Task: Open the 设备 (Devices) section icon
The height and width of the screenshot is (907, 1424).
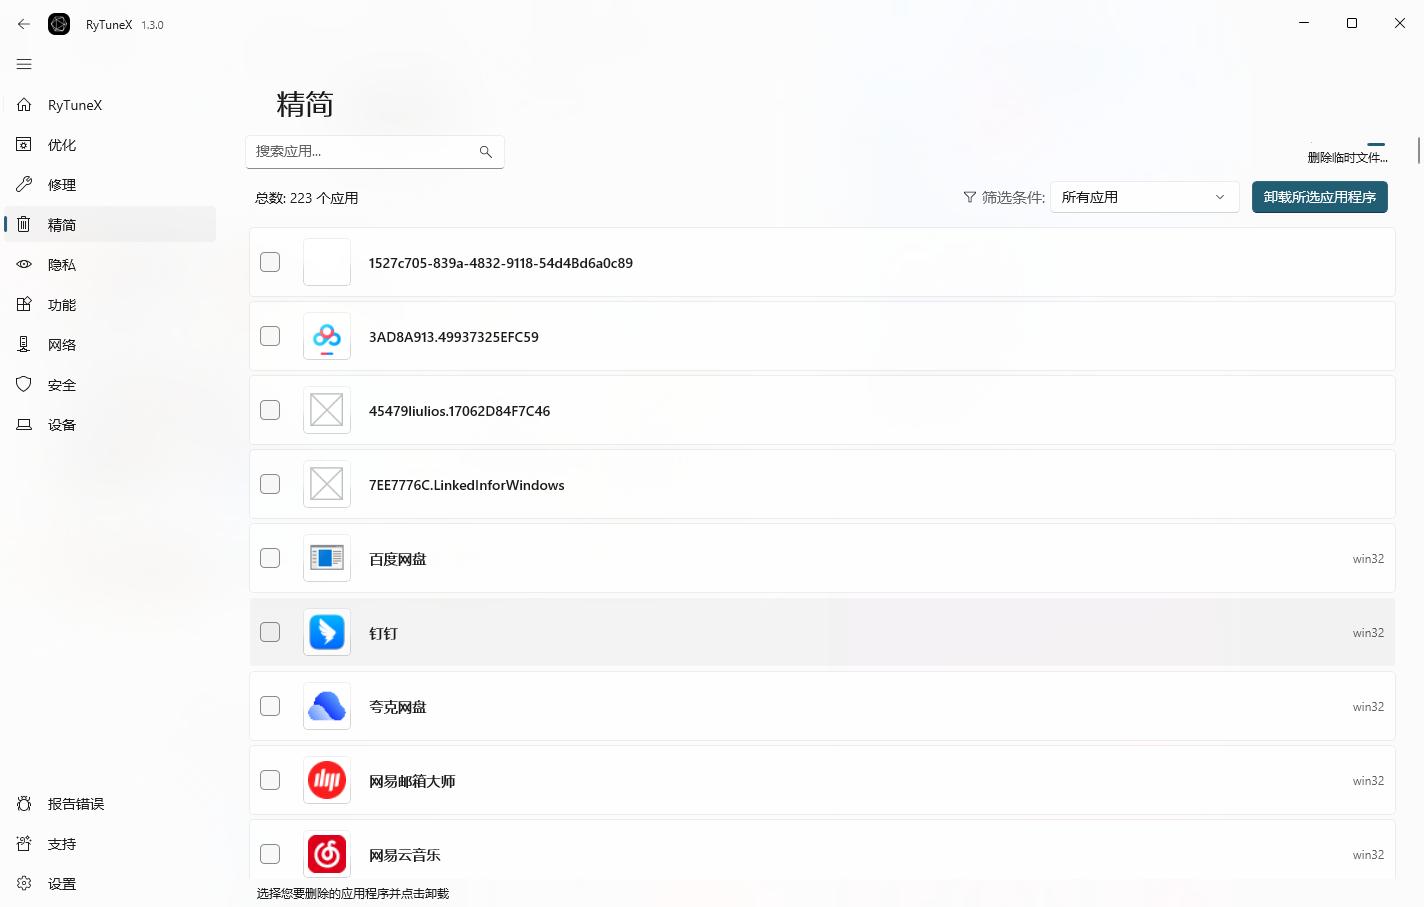Action: point(23,424)
